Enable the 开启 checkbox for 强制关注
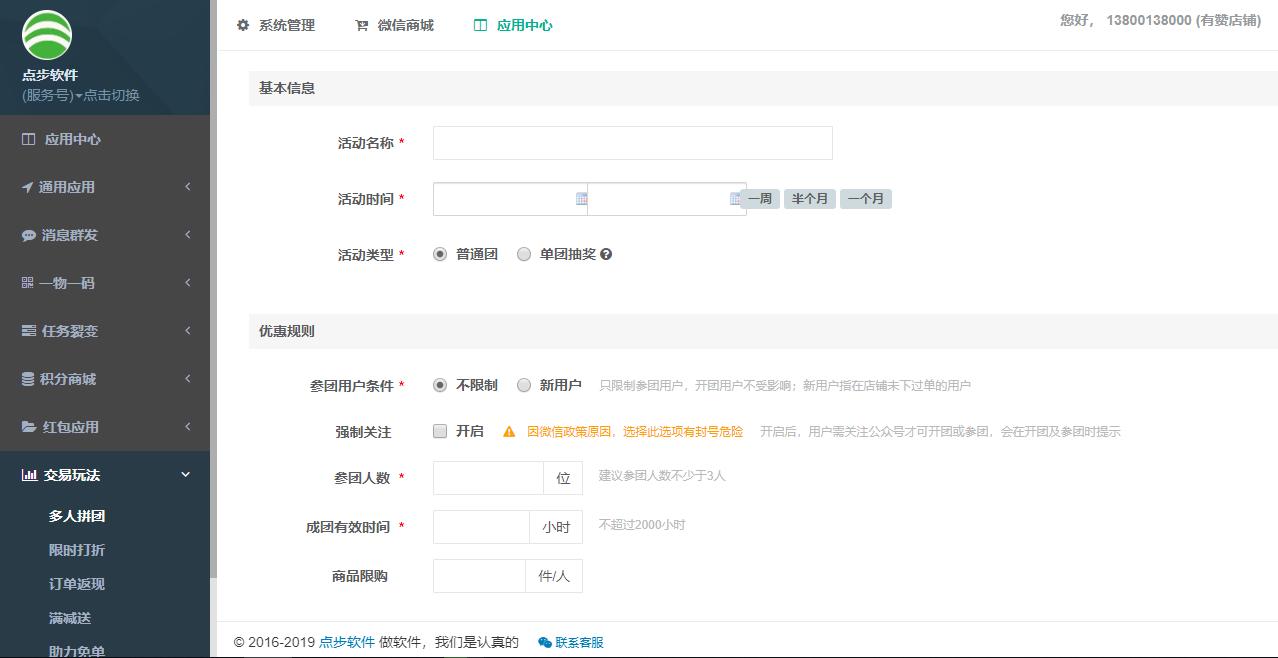The width and height of the screenshot is (1278, 658). point(438,431)
